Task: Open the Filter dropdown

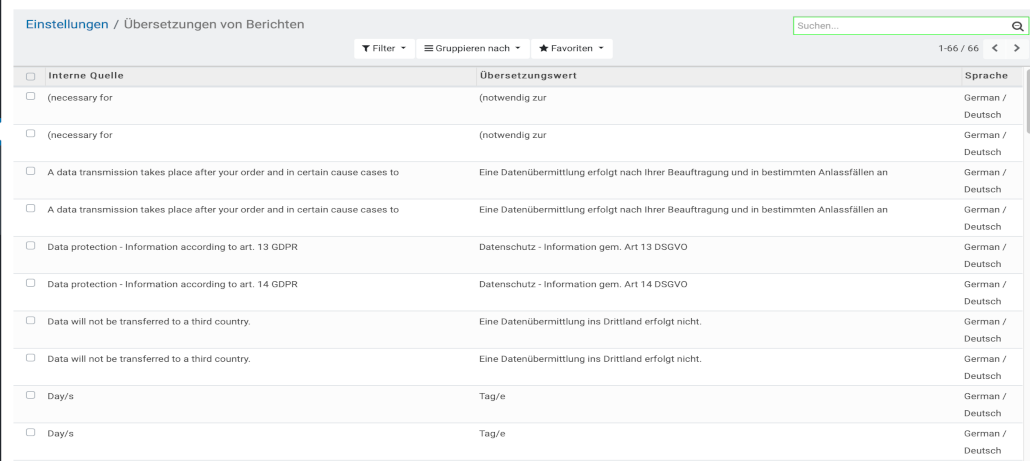Action: tap(384, 48)
